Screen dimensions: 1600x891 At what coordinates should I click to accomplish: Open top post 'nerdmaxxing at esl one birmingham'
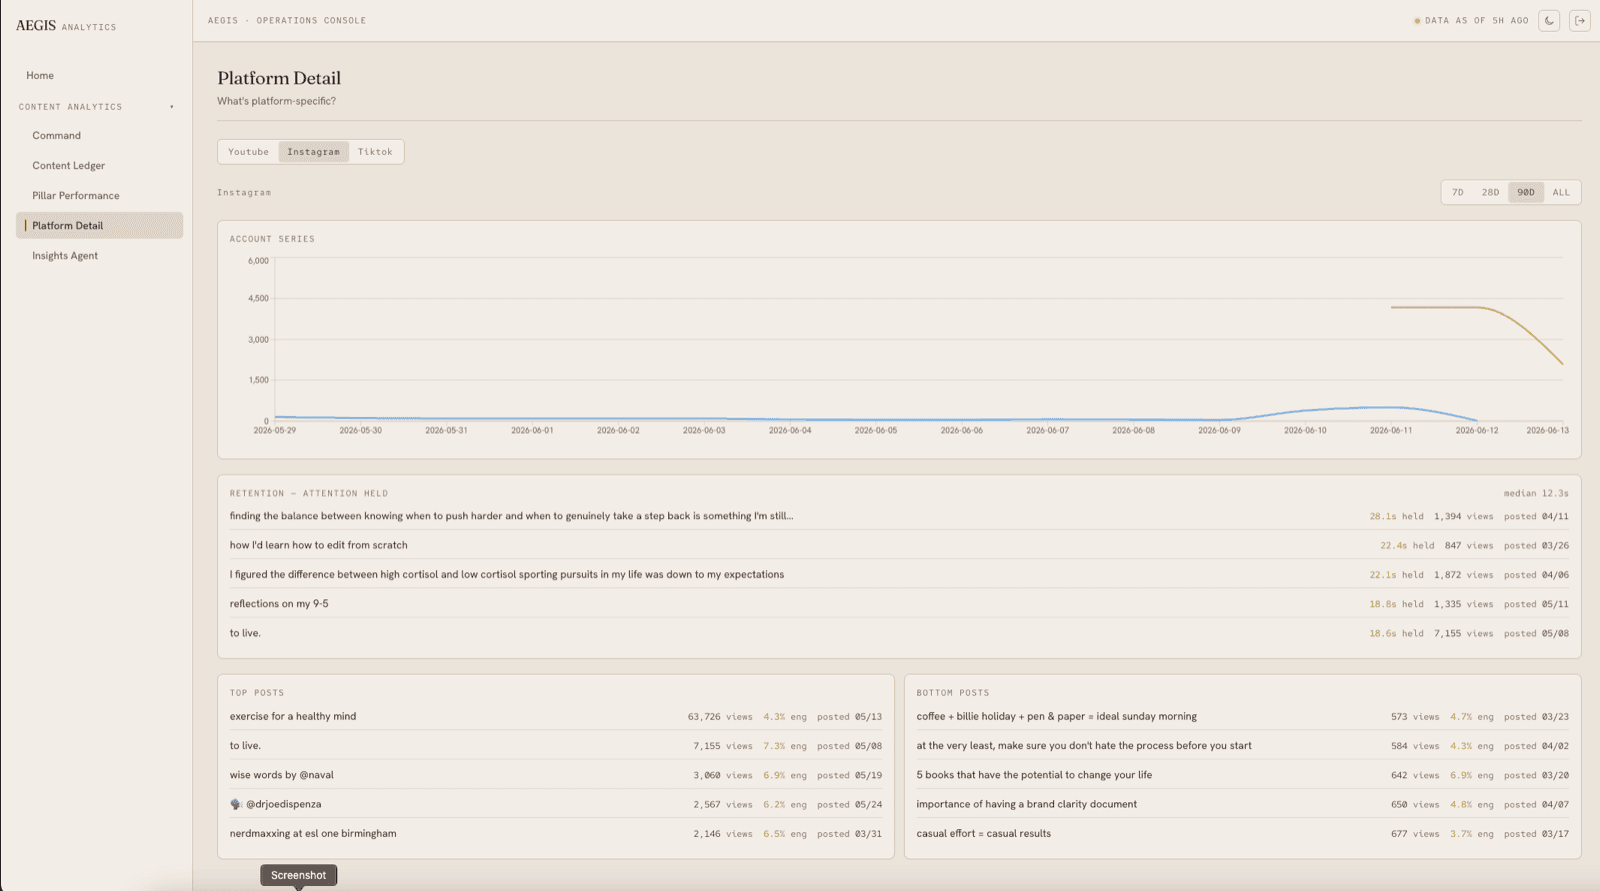(556, 833)
